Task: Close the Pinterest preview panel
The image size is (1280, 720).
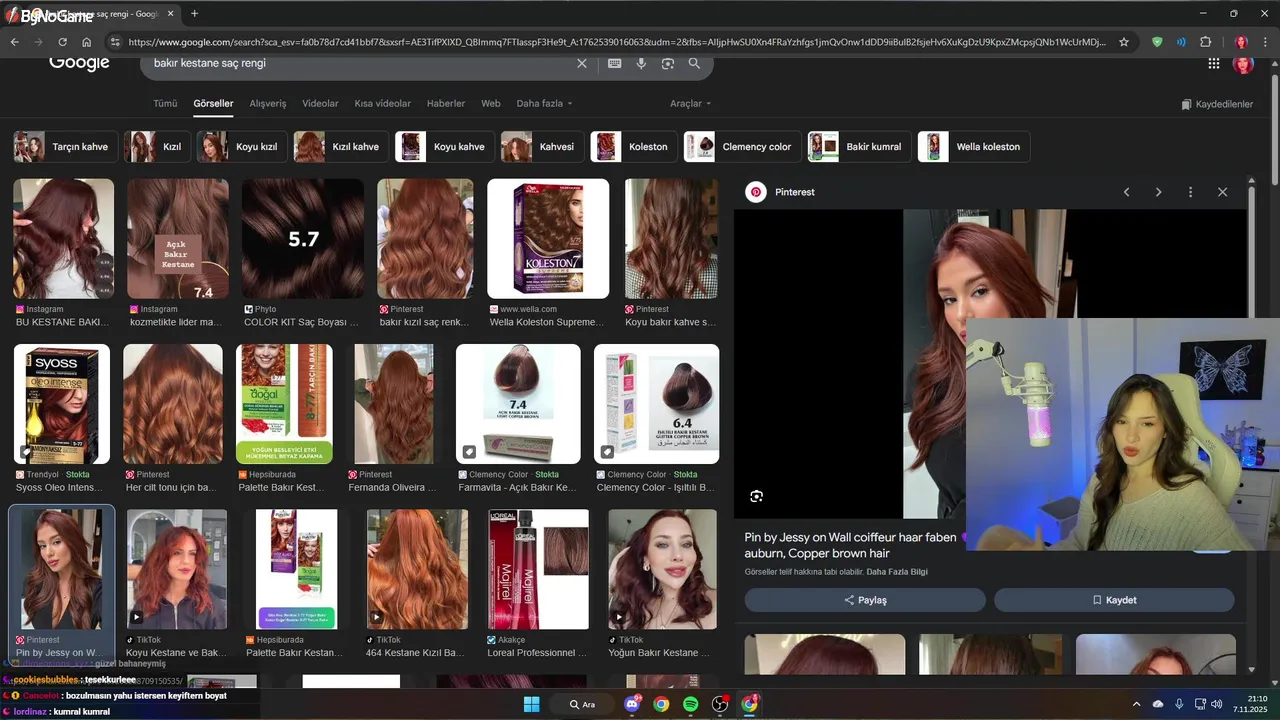Action: [x=1222, y=192]
